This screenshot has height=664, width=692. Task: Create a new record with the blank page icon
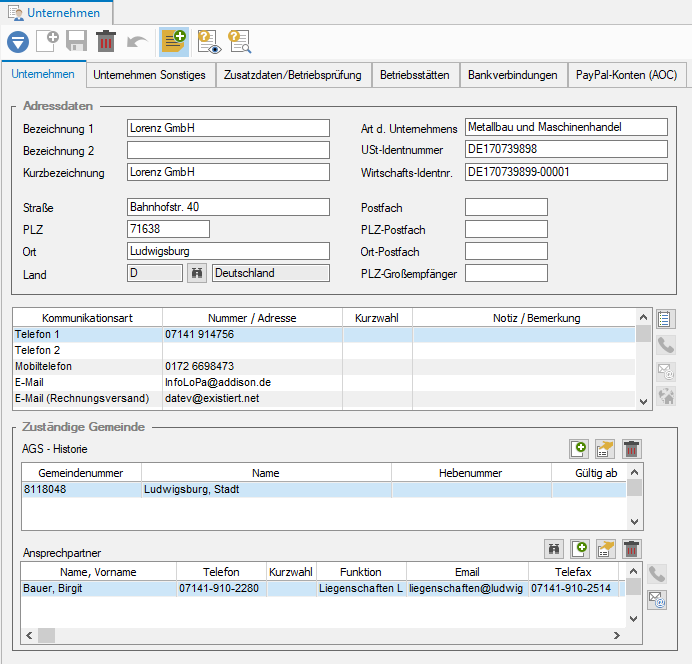[x=47, y=41]
